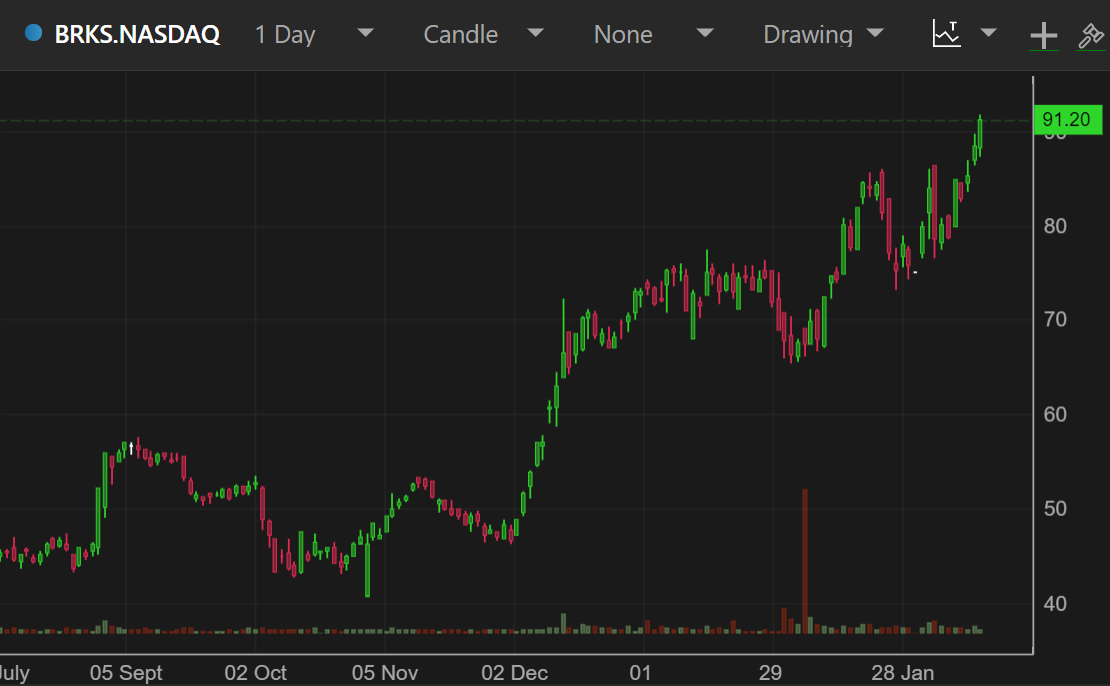Image resolution: width=1110 pixels, height=686 pixels.
Task: Click the small white dash marker near 28 Jan candles
Action: click(914, 271)
